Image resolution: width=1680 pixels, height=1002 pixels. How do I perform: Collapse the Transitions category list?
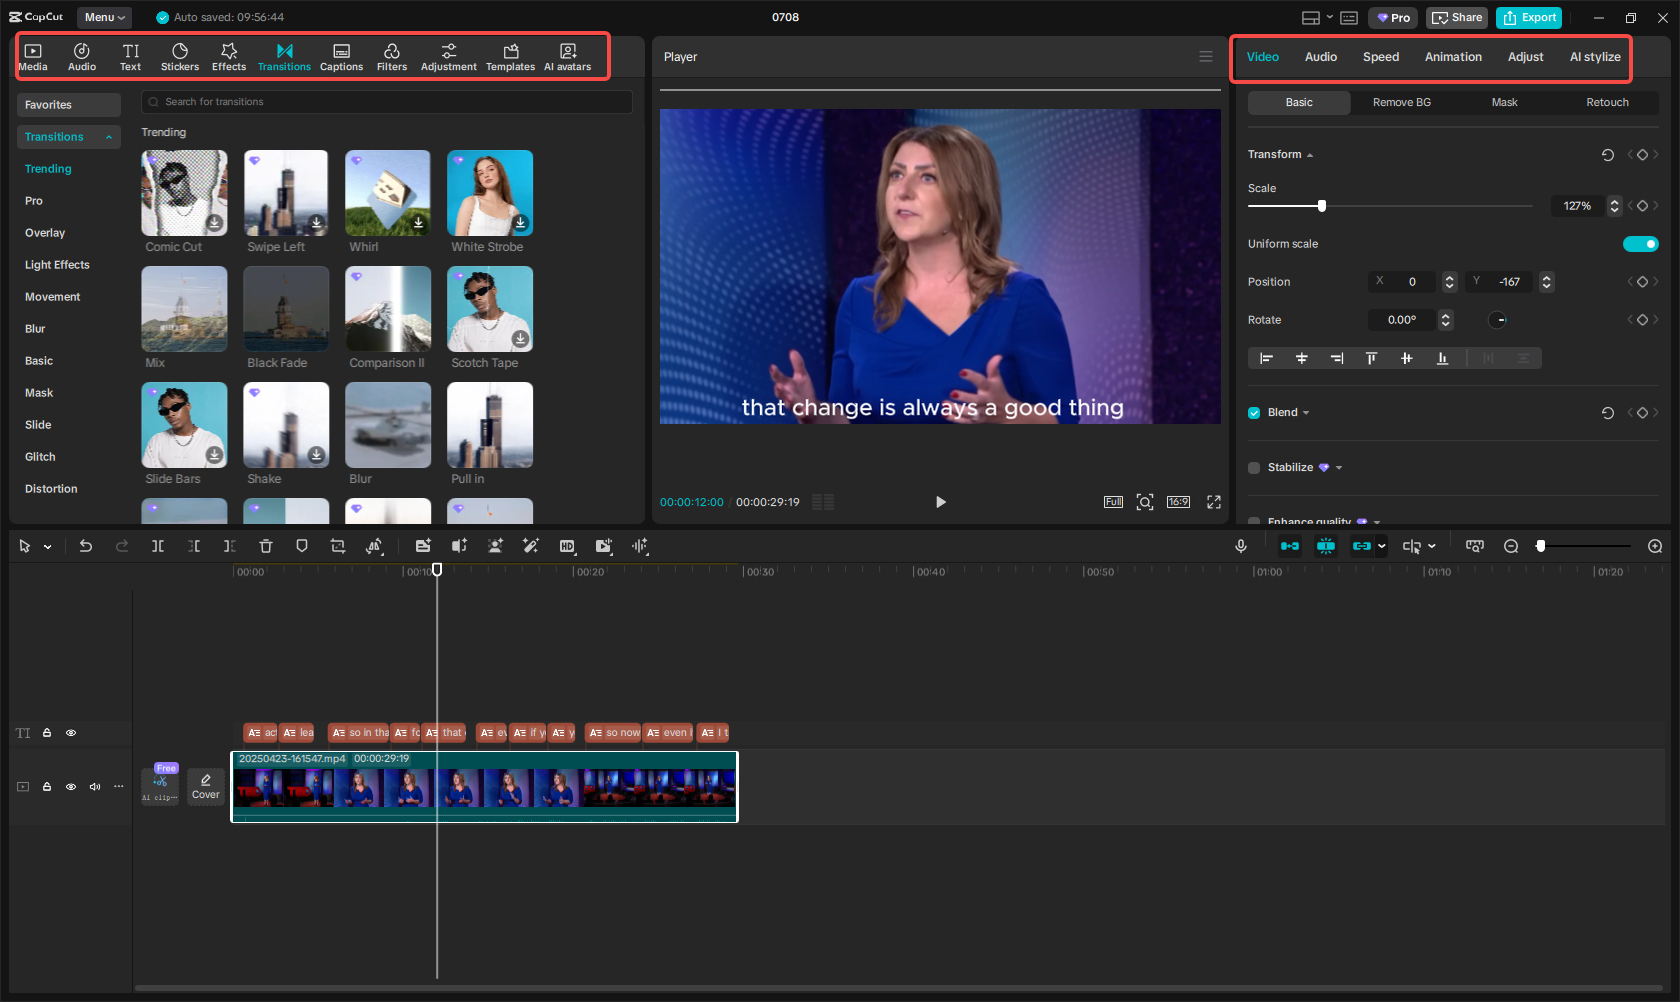[x=109, y=137]
